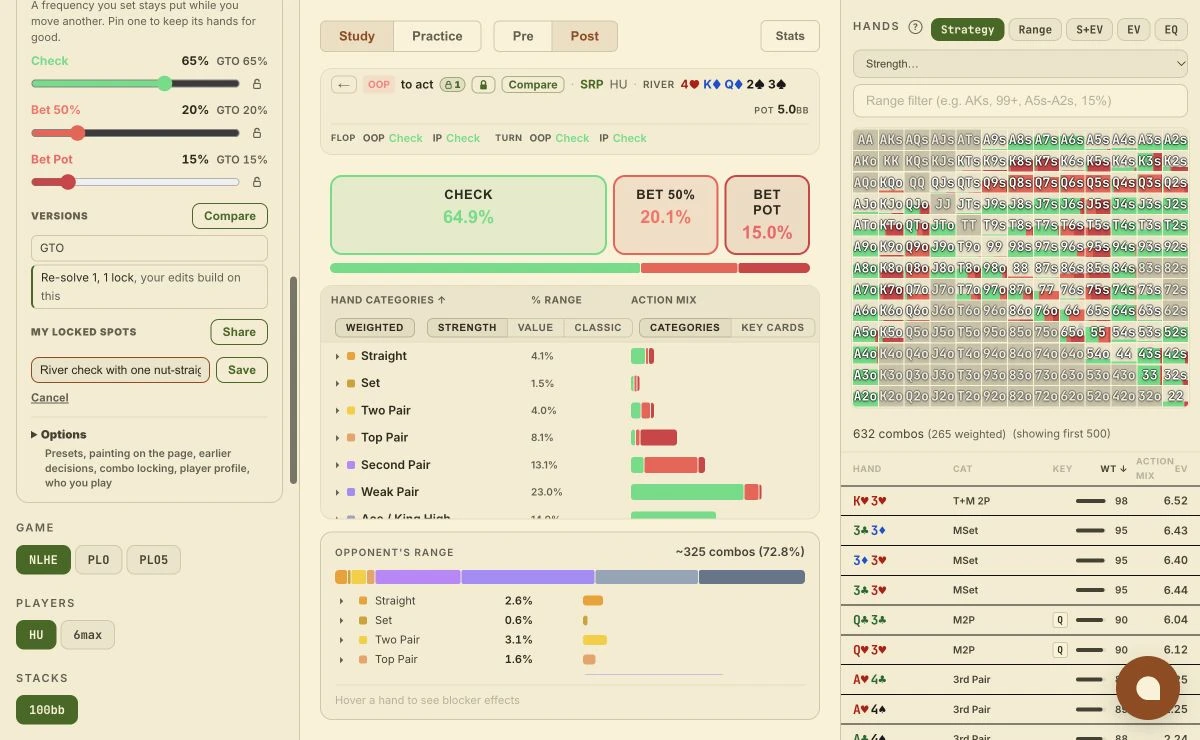Screen dimensions: 1200x740
Task: Select the Post tab
Action: (x=585, y=36)
